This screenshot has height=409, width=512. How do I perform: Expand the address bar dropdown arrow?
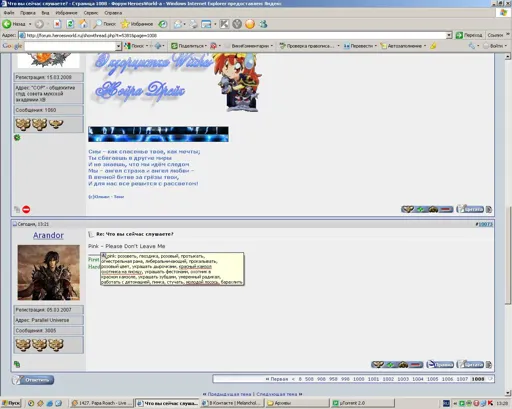pos(449,35)
